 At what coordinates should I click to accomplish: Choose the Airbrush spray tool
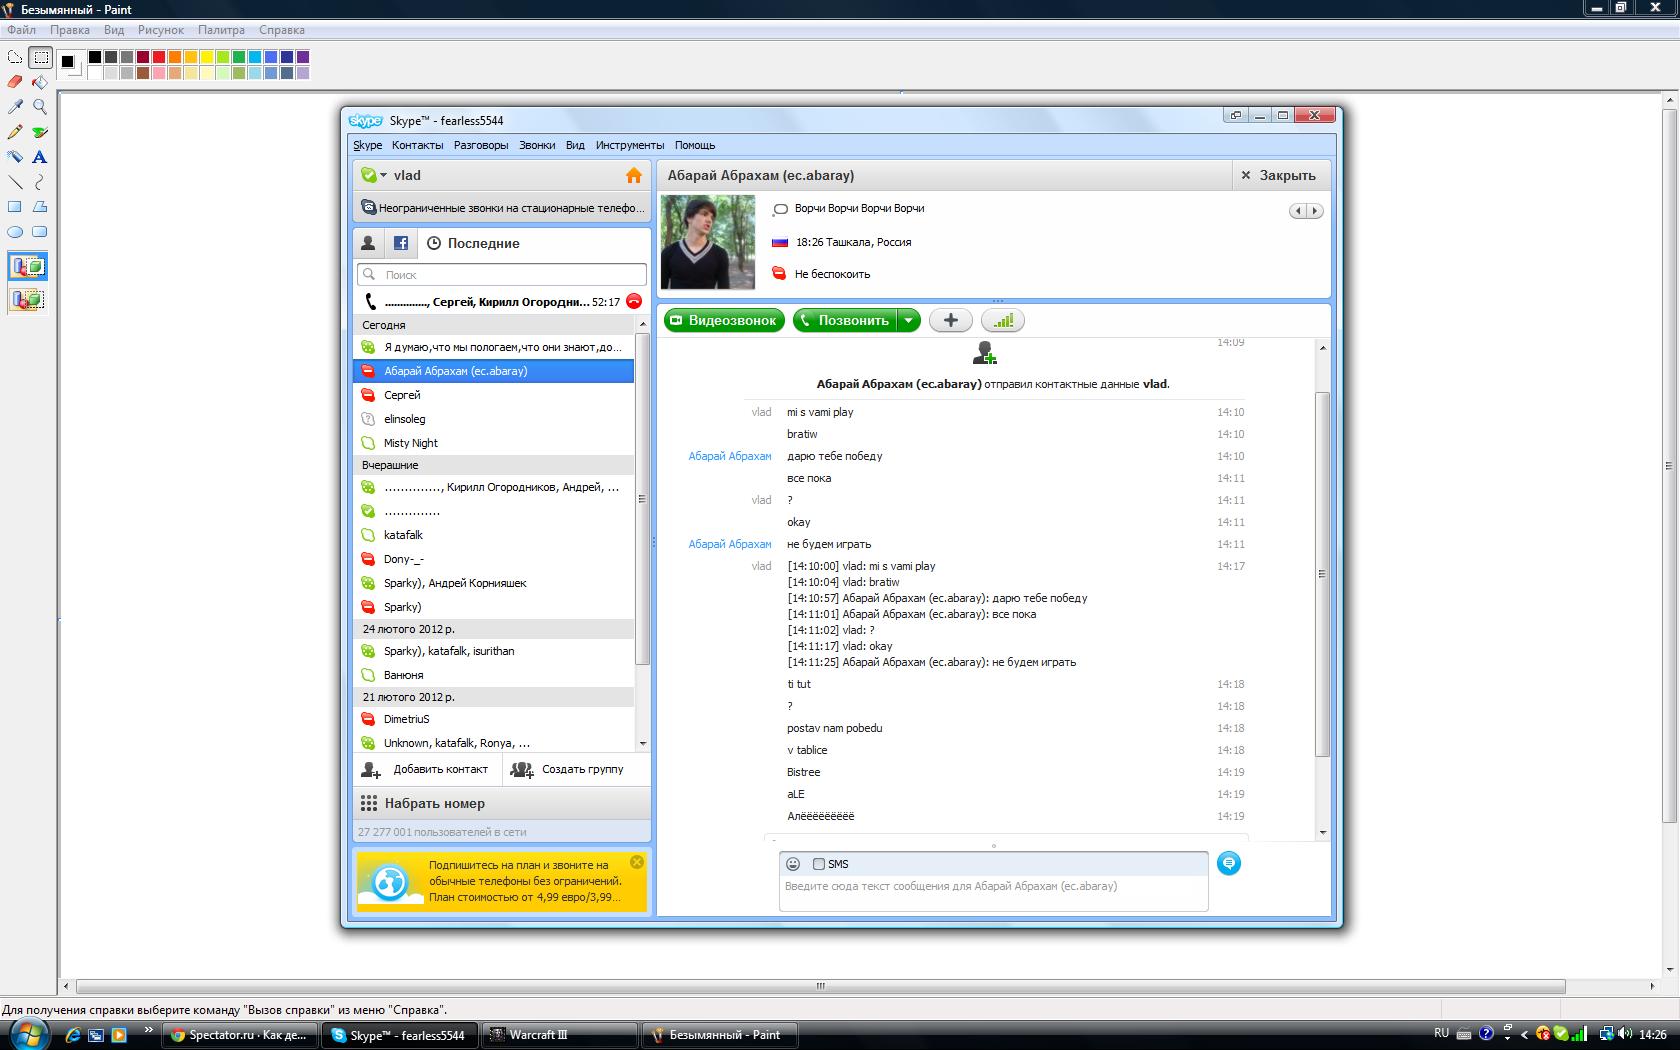[15, 157]
